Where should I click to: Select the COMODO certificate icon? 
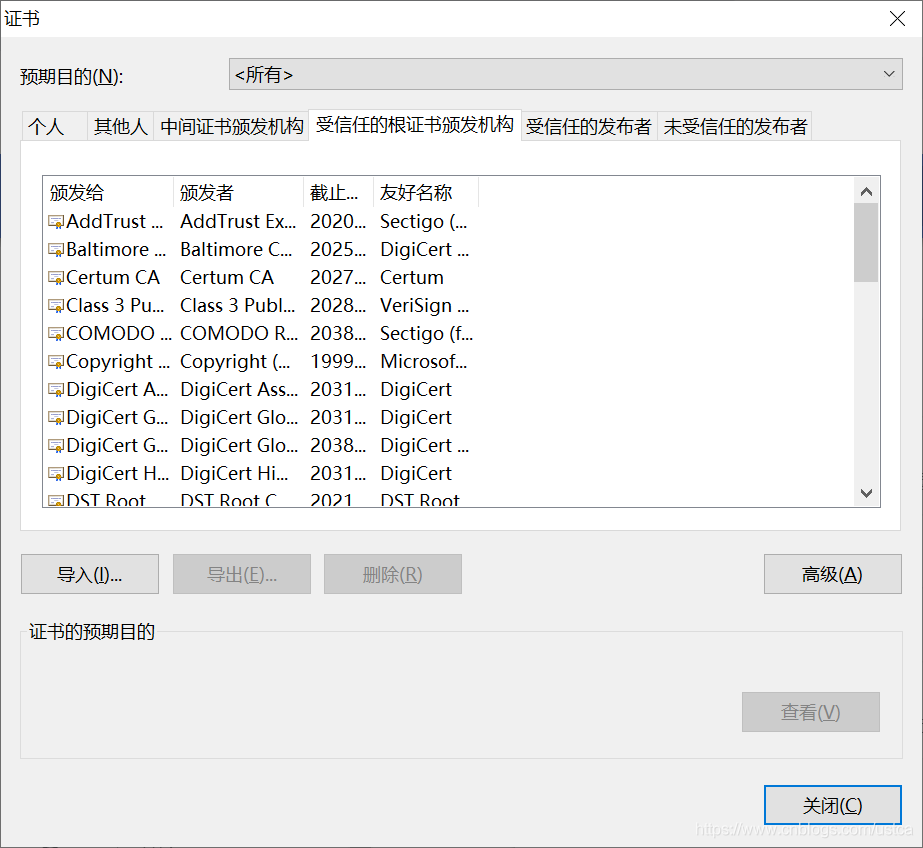tap(54, 333)
